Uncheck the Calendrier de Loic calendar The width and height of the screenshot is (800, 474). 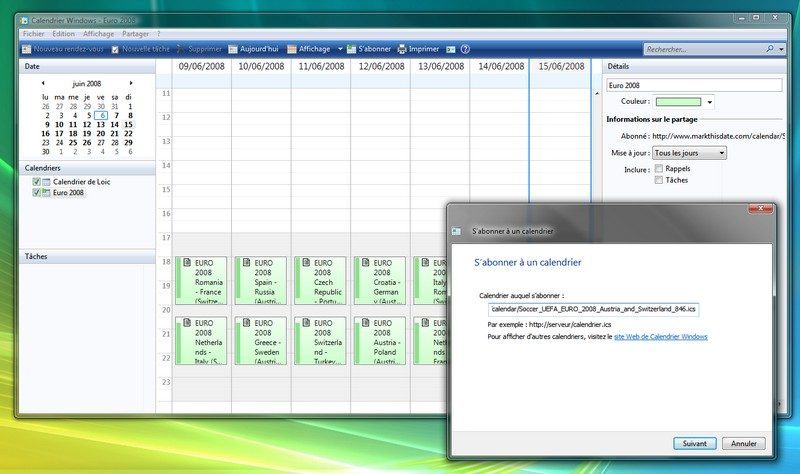pos(37,182)
